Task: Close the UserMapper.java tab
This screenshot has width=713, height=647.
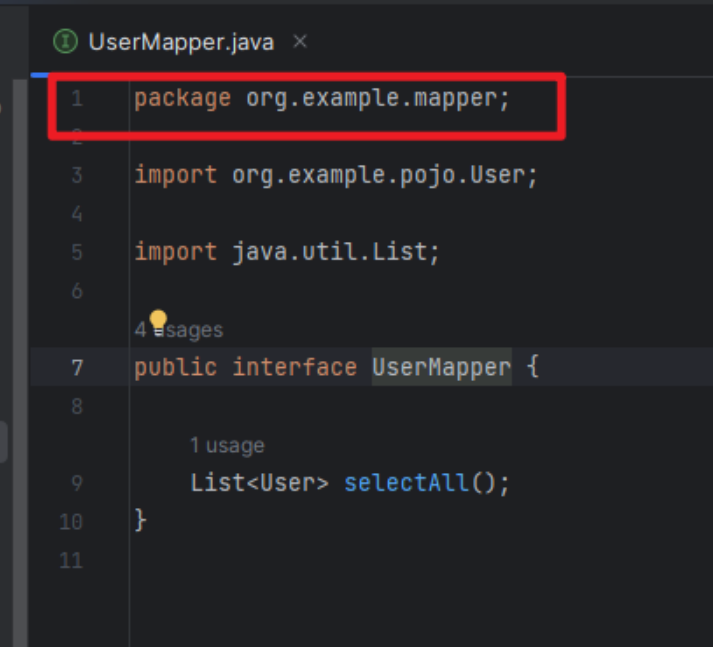Action: [x=300, y=42]
